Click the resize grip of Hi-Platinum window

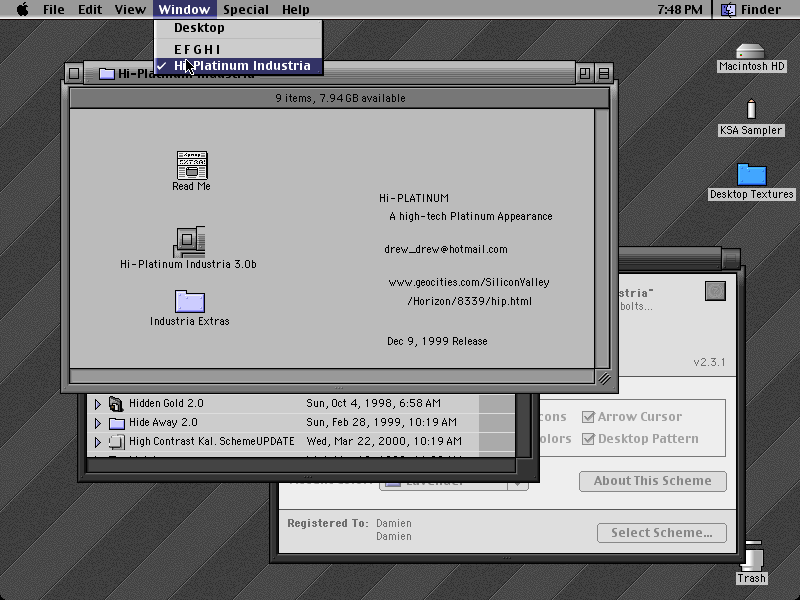pos(604,378)
